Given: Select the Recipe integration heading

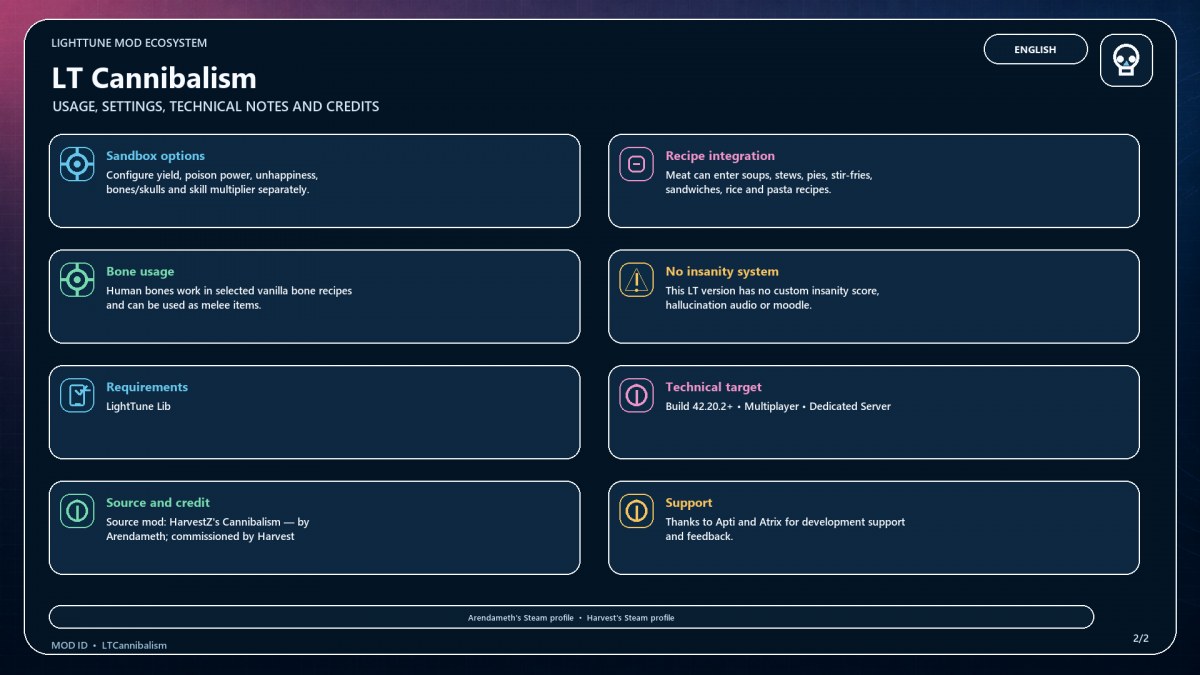Looking at the screenshot, I should 720,156.
